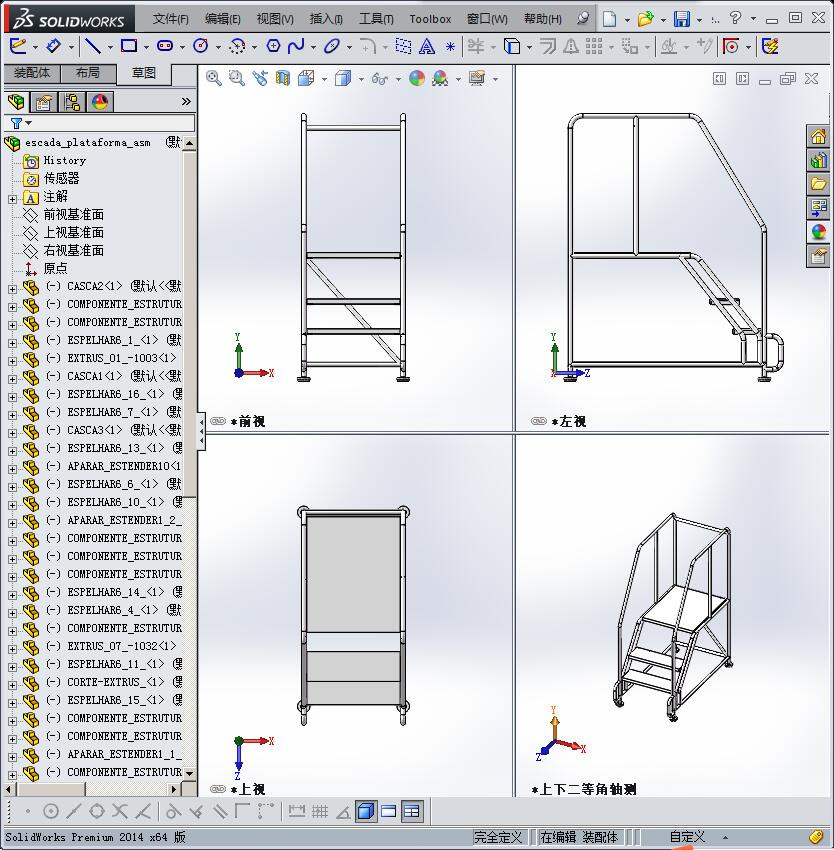Expand the CASCA2<1> component node
This screenshot has height=850, width=834.
pyautogui.click(x=12, y=289)
